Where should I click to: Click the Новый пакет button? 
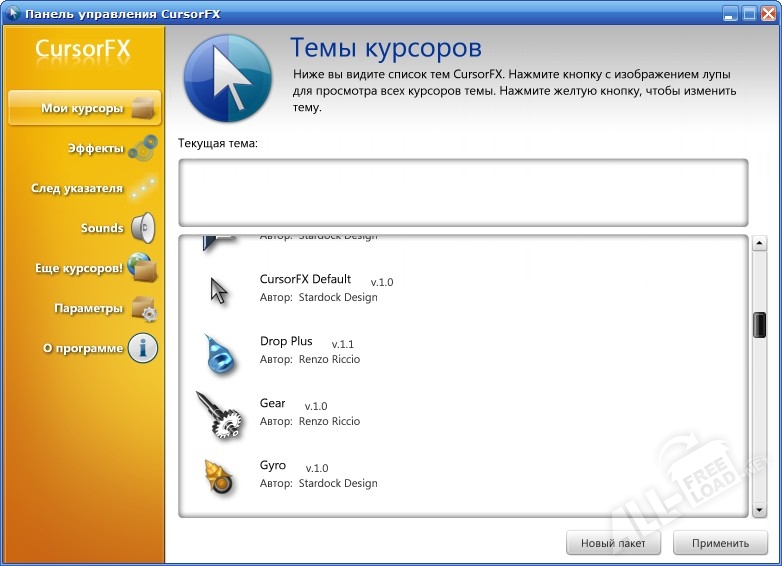(x=613, y=543)
